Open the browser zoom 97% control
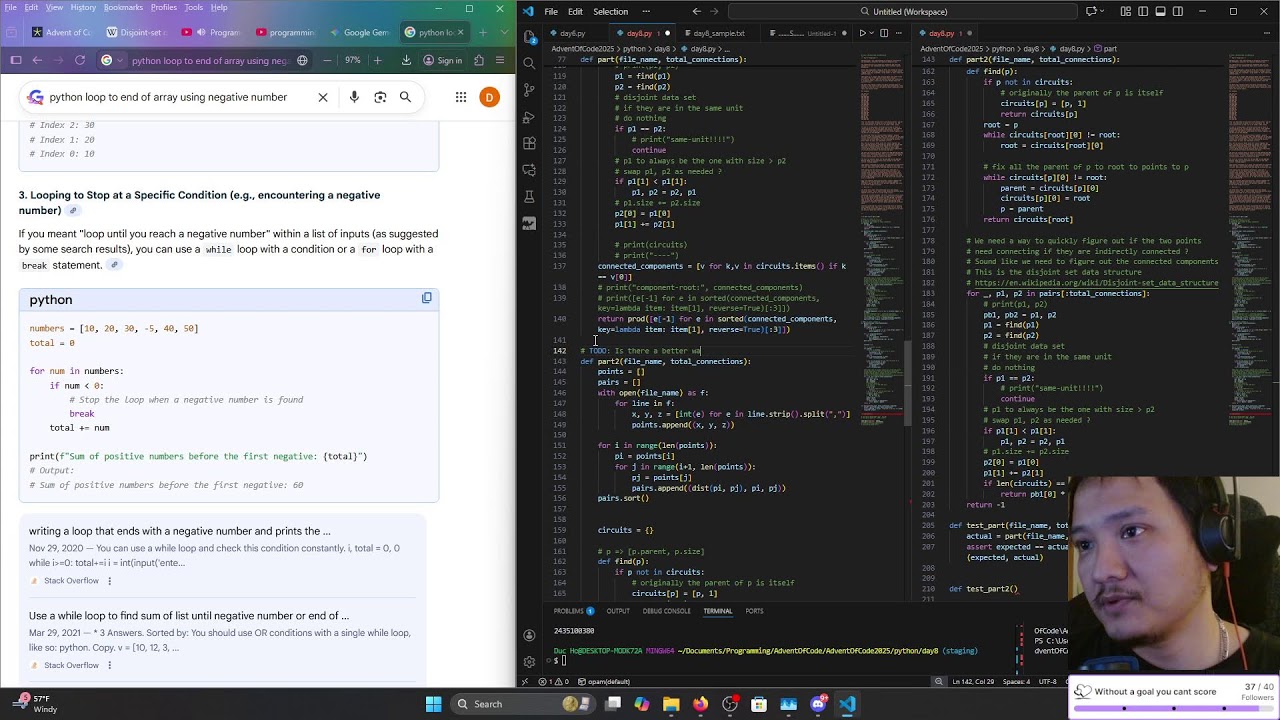 click(x=352, y=60)
